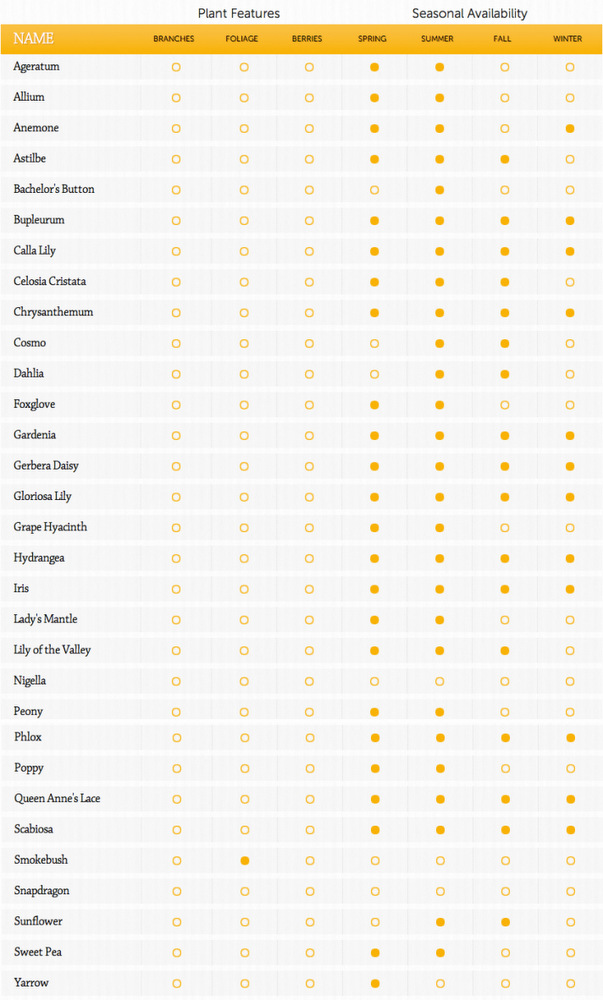This screenshot has height=1000, width=603.
Task: Click Phlox's filled Winter dot
Action: (570, 738)
